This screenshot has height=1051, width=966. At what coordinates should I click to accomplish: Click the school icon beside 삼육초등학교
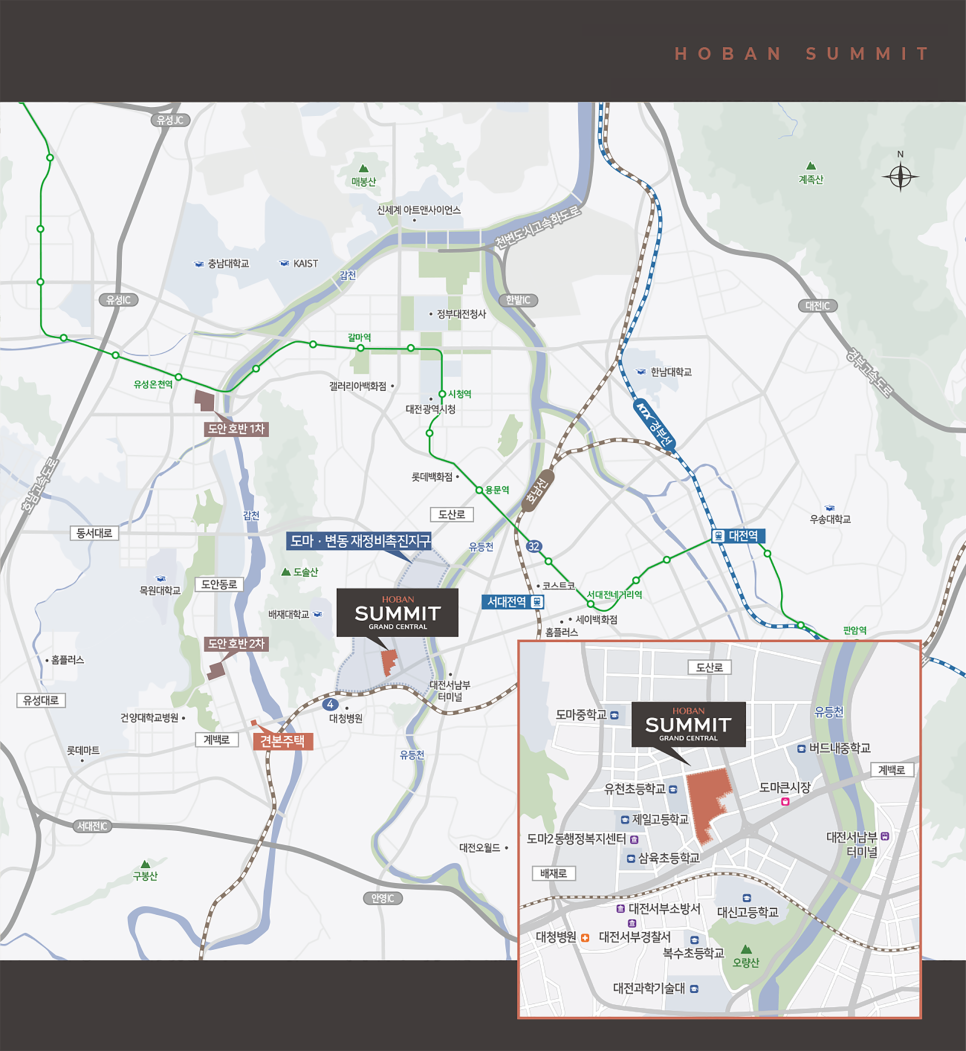(631, 859)
